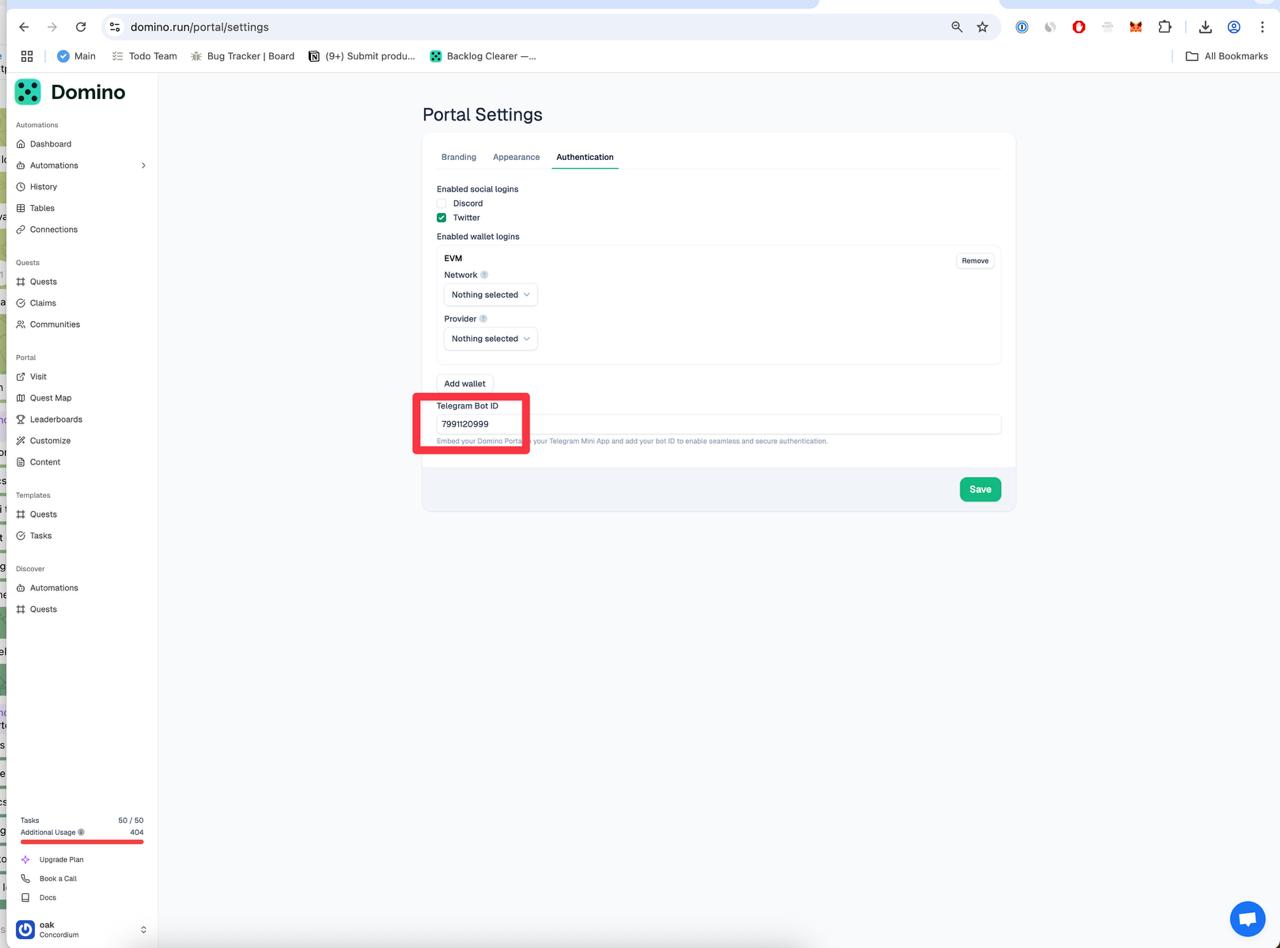Switch to the Branding tab
Image resolution: width=1280 pixels, height=948 pixels.
tap(458, 157)
